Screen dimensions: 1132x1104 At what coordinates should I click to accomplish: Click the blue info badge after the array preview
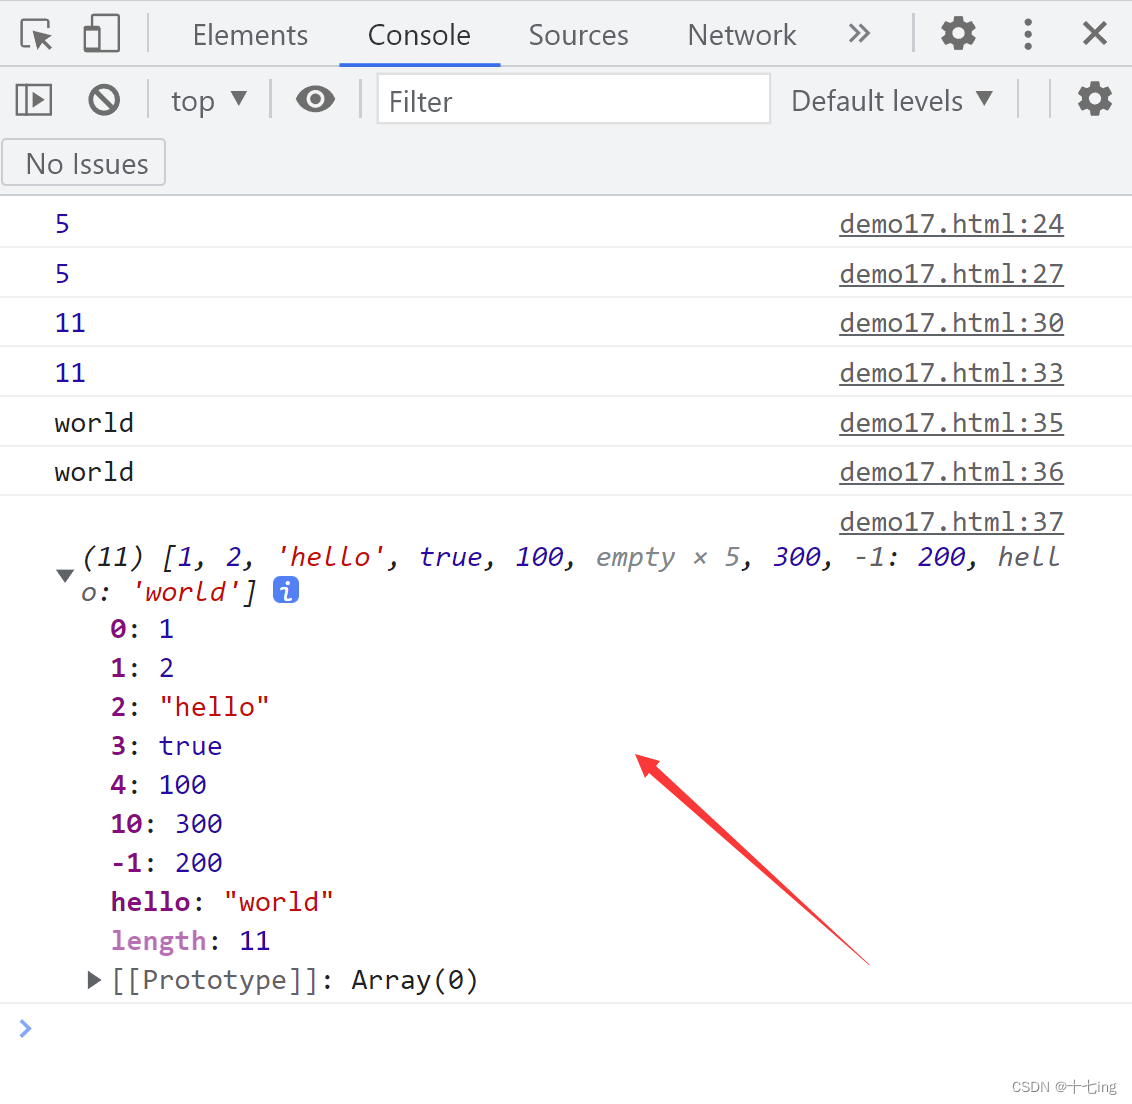click(x=286, y=591)
